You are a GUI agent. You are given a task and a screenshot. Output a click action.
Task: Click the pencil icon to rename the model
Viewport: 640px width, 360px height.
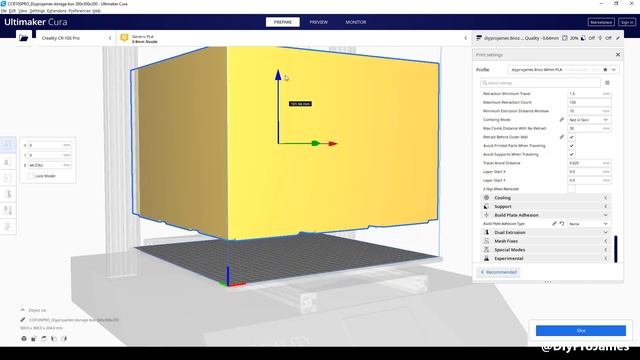pyautogui.click(x=23, y=320)
